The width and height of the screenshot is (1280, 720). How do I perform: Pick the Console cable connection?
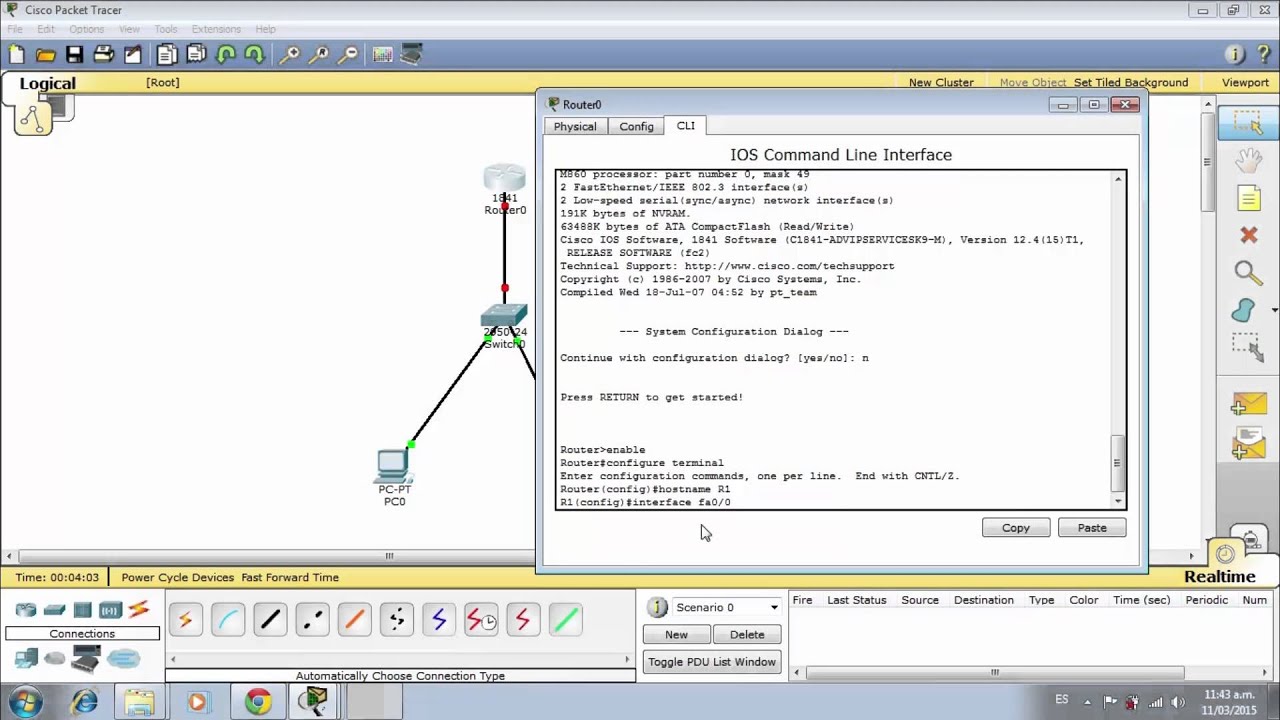coord(228,621)
